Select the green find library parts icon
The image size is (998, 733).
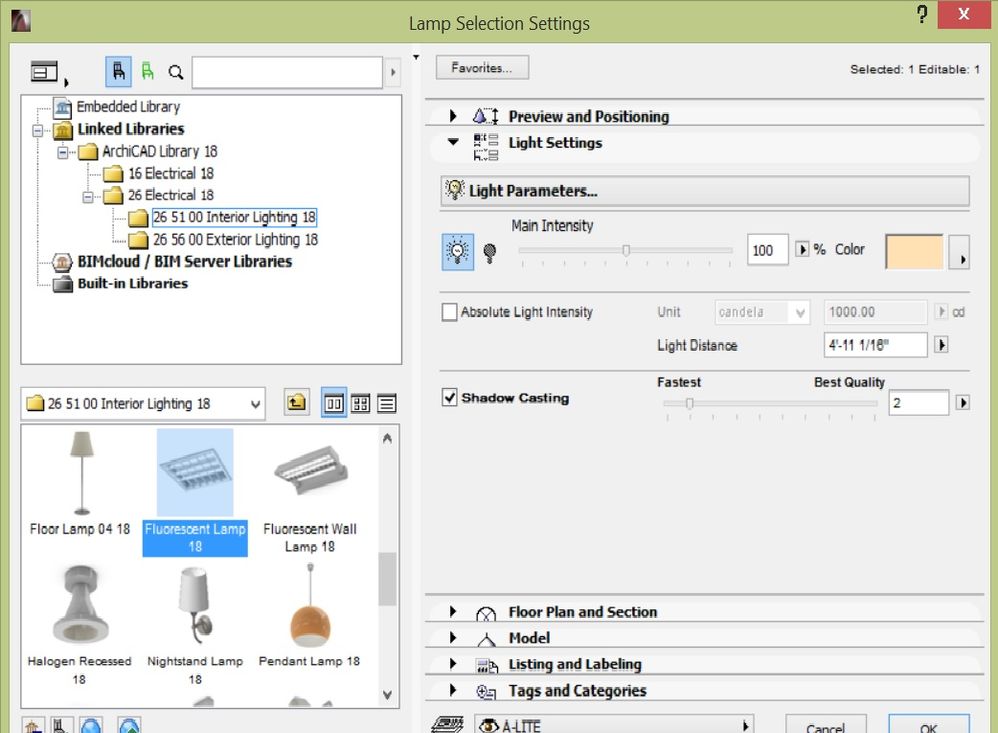[x=148, y=71]
